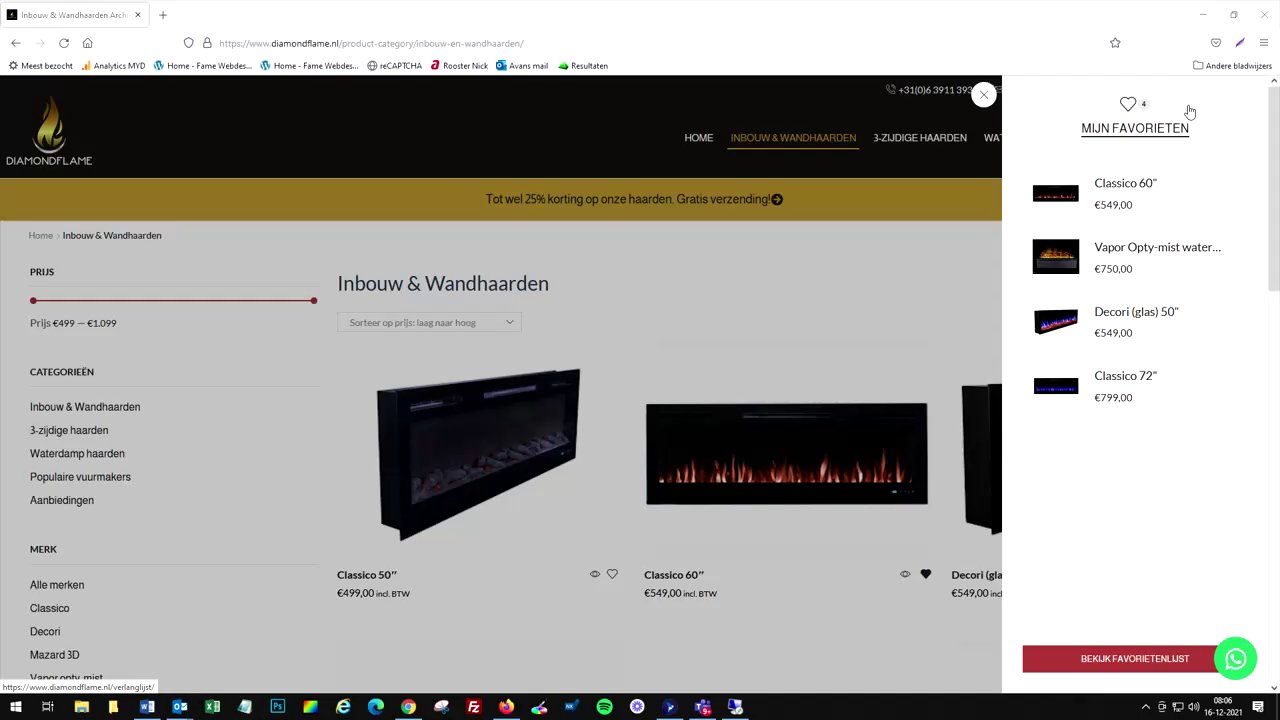Image resolution: width=1280 pixels, height=720 pixels.
Task: Open Firefox application menu
Action: (1264, 43)
